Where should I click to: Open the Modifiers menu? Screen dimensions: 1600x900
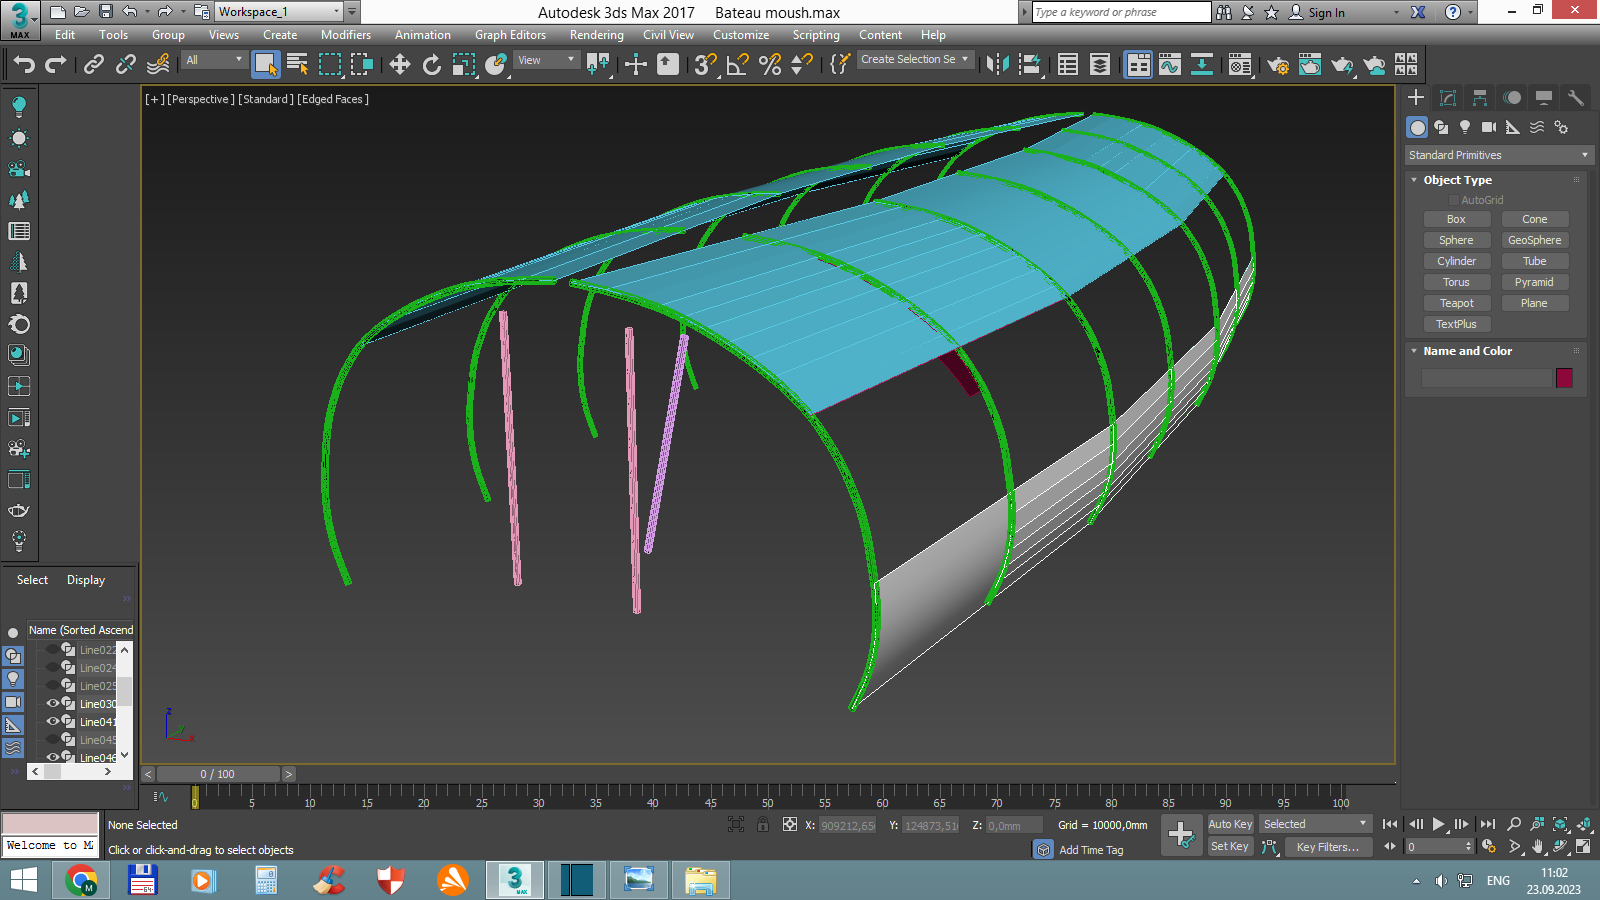click(345, 35)
